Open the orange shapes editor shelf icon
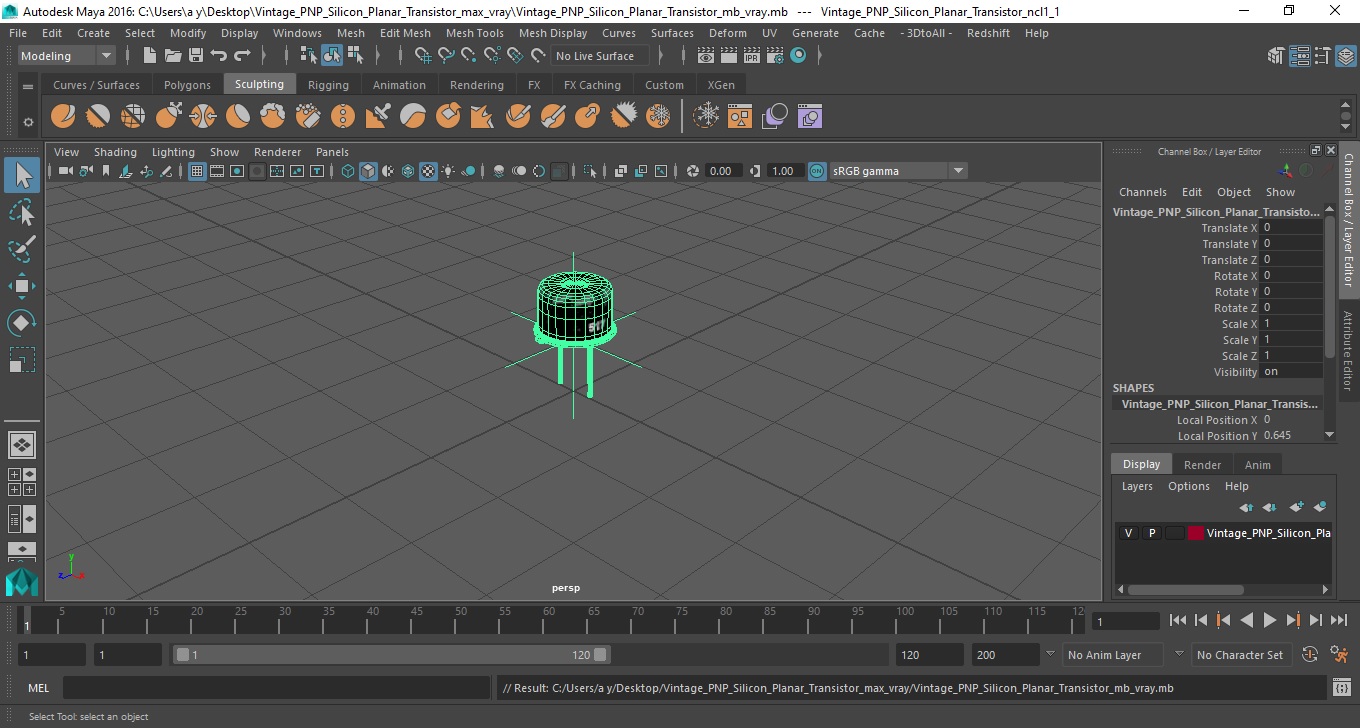Screen dimensions: 1360x728 click(740, 117)
